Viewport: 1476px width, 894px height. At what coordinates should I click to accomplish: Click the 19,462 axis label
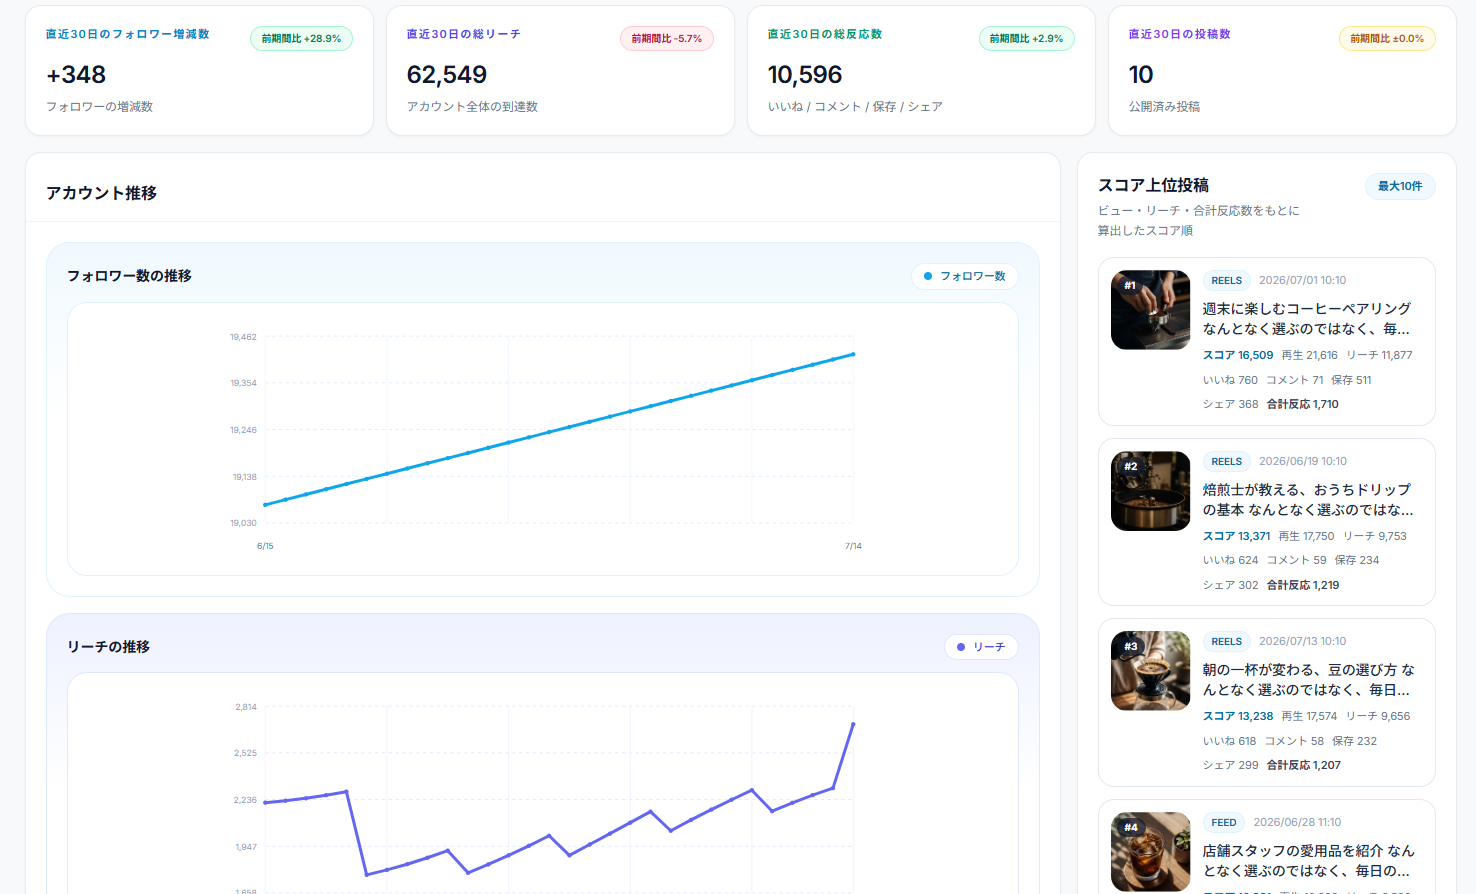click(243, 337)
